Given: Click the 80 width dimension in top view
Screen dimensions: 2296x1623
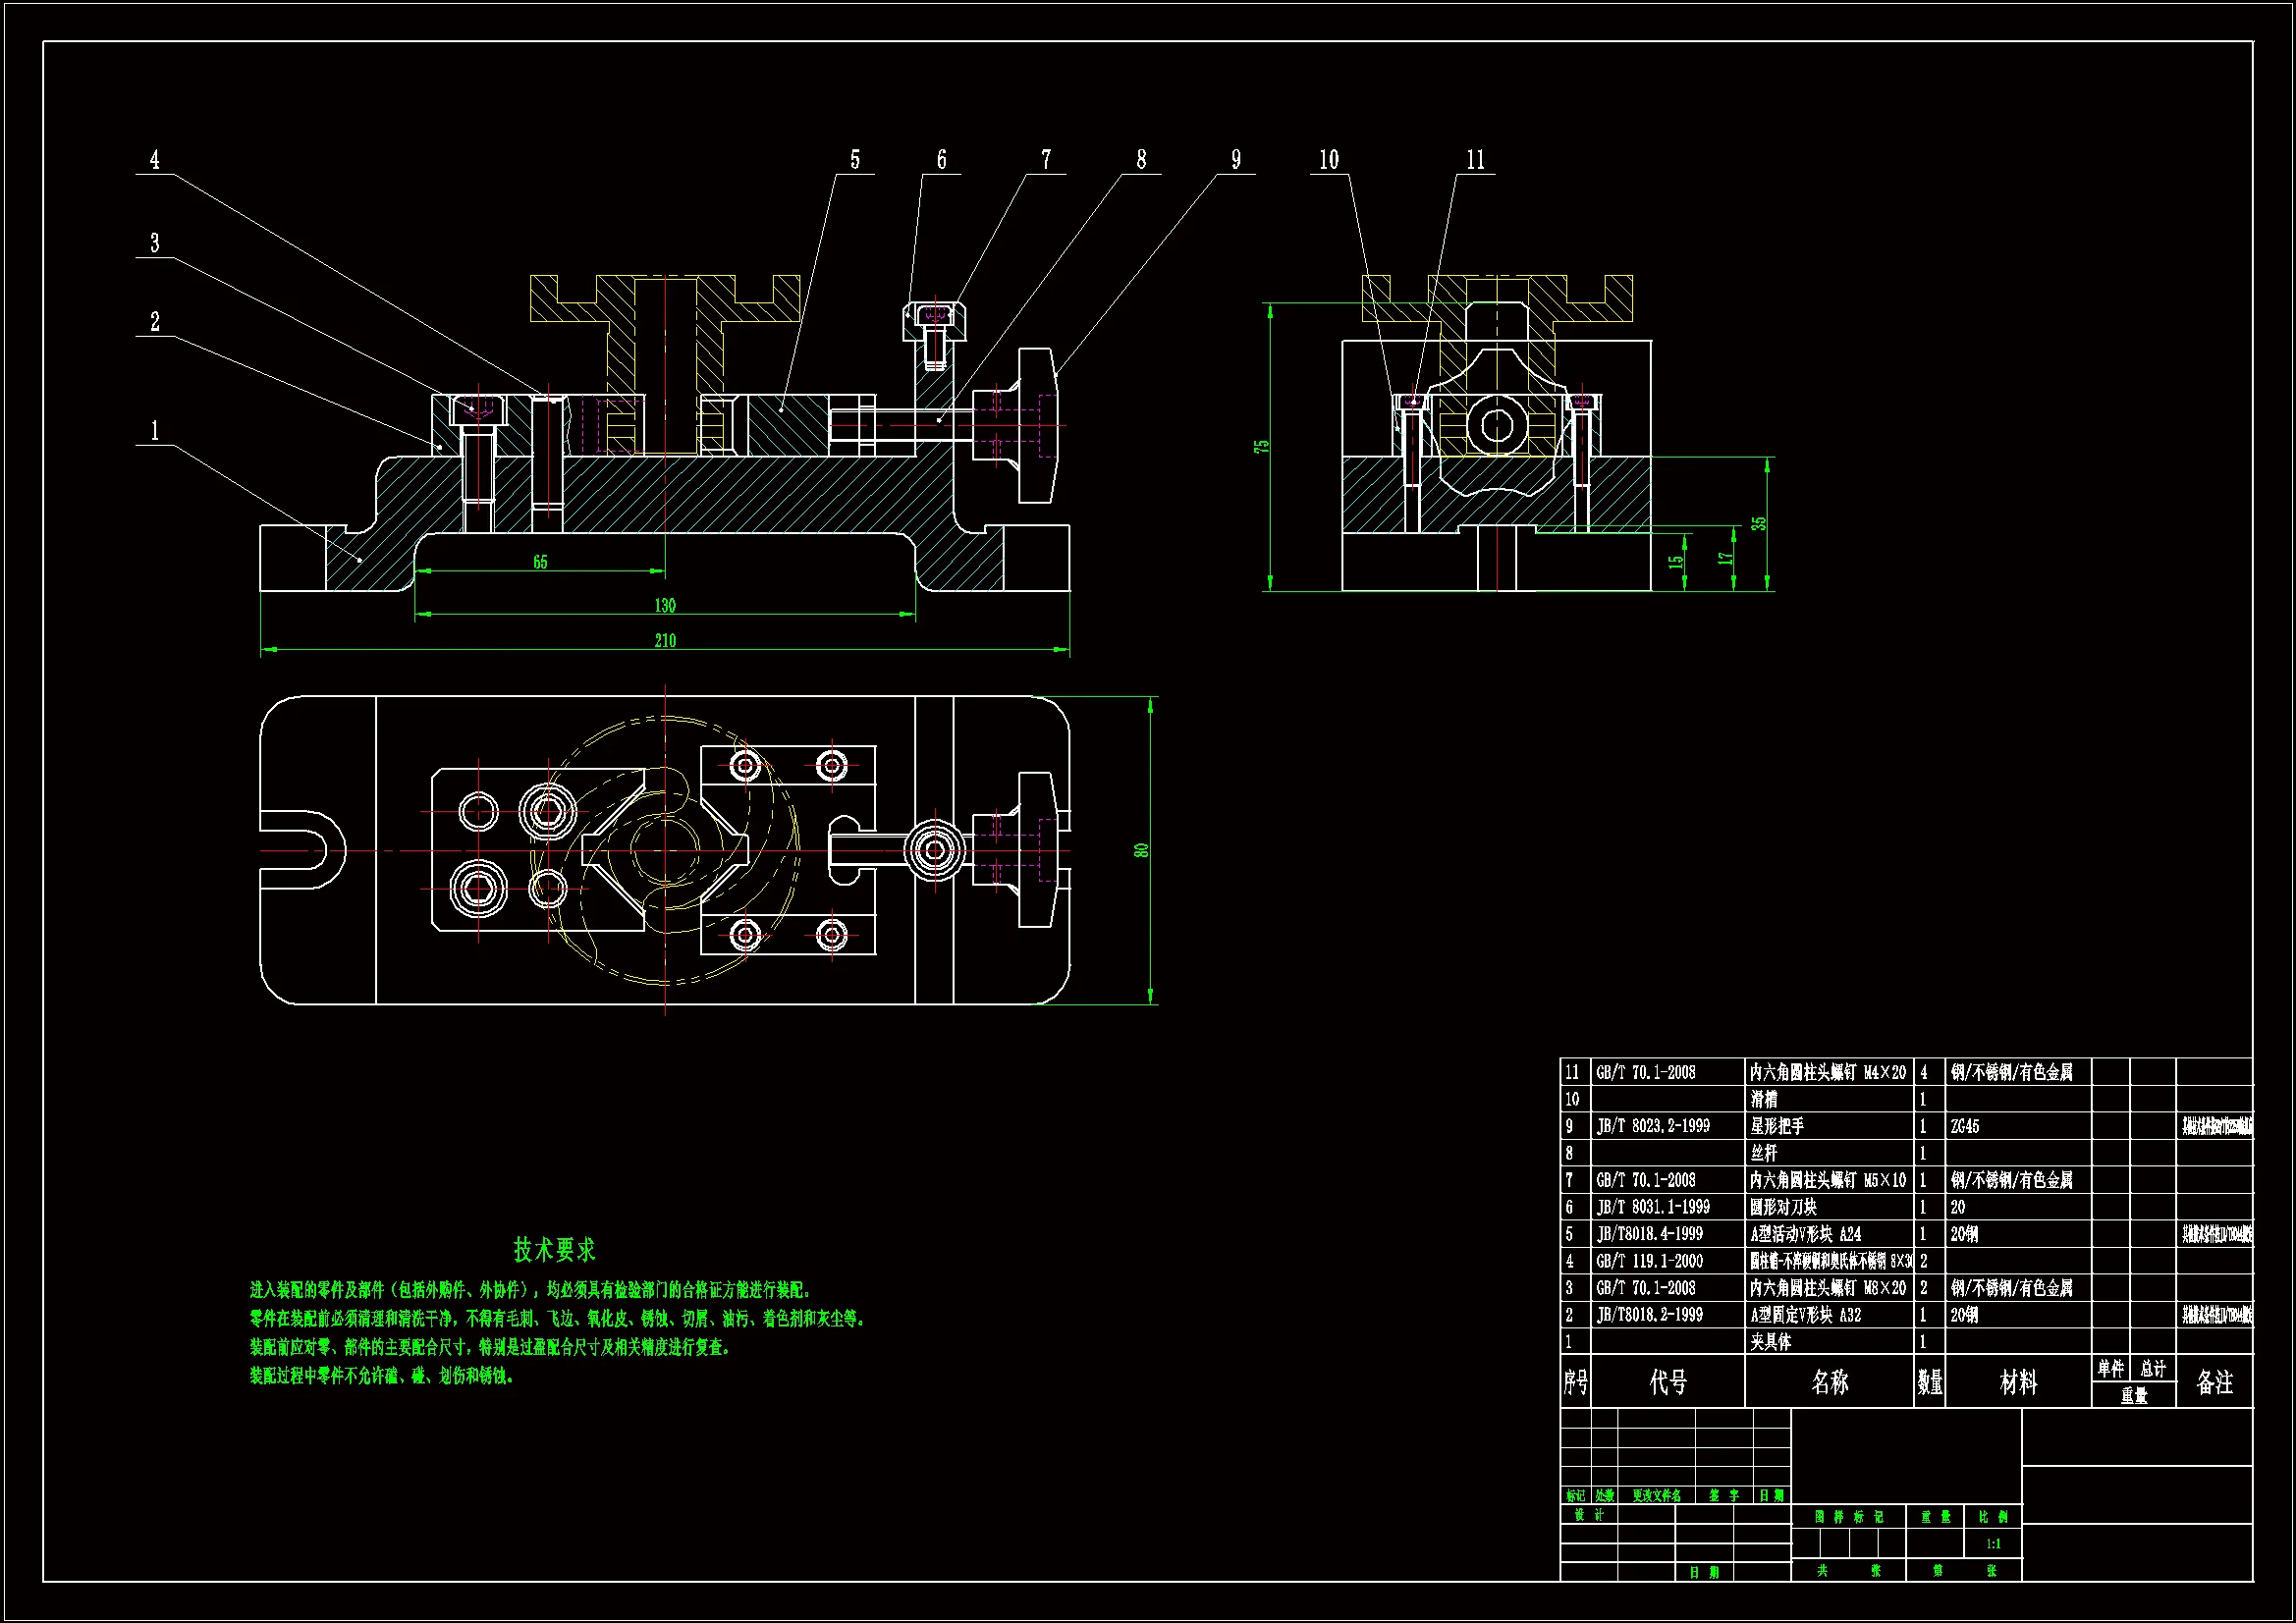Looking at the screenshot, I should tap(1141, 850).
